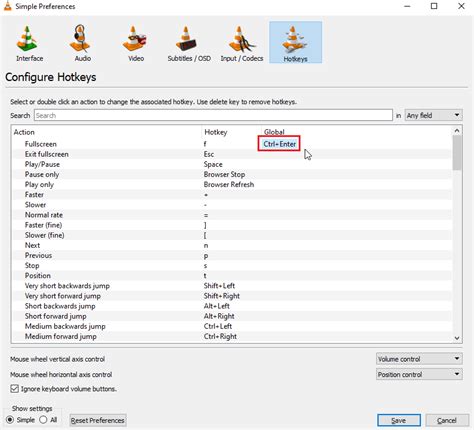This screenshot has width=474, height=430.
Task: Click the Cancel button
Action: [447, 420]
